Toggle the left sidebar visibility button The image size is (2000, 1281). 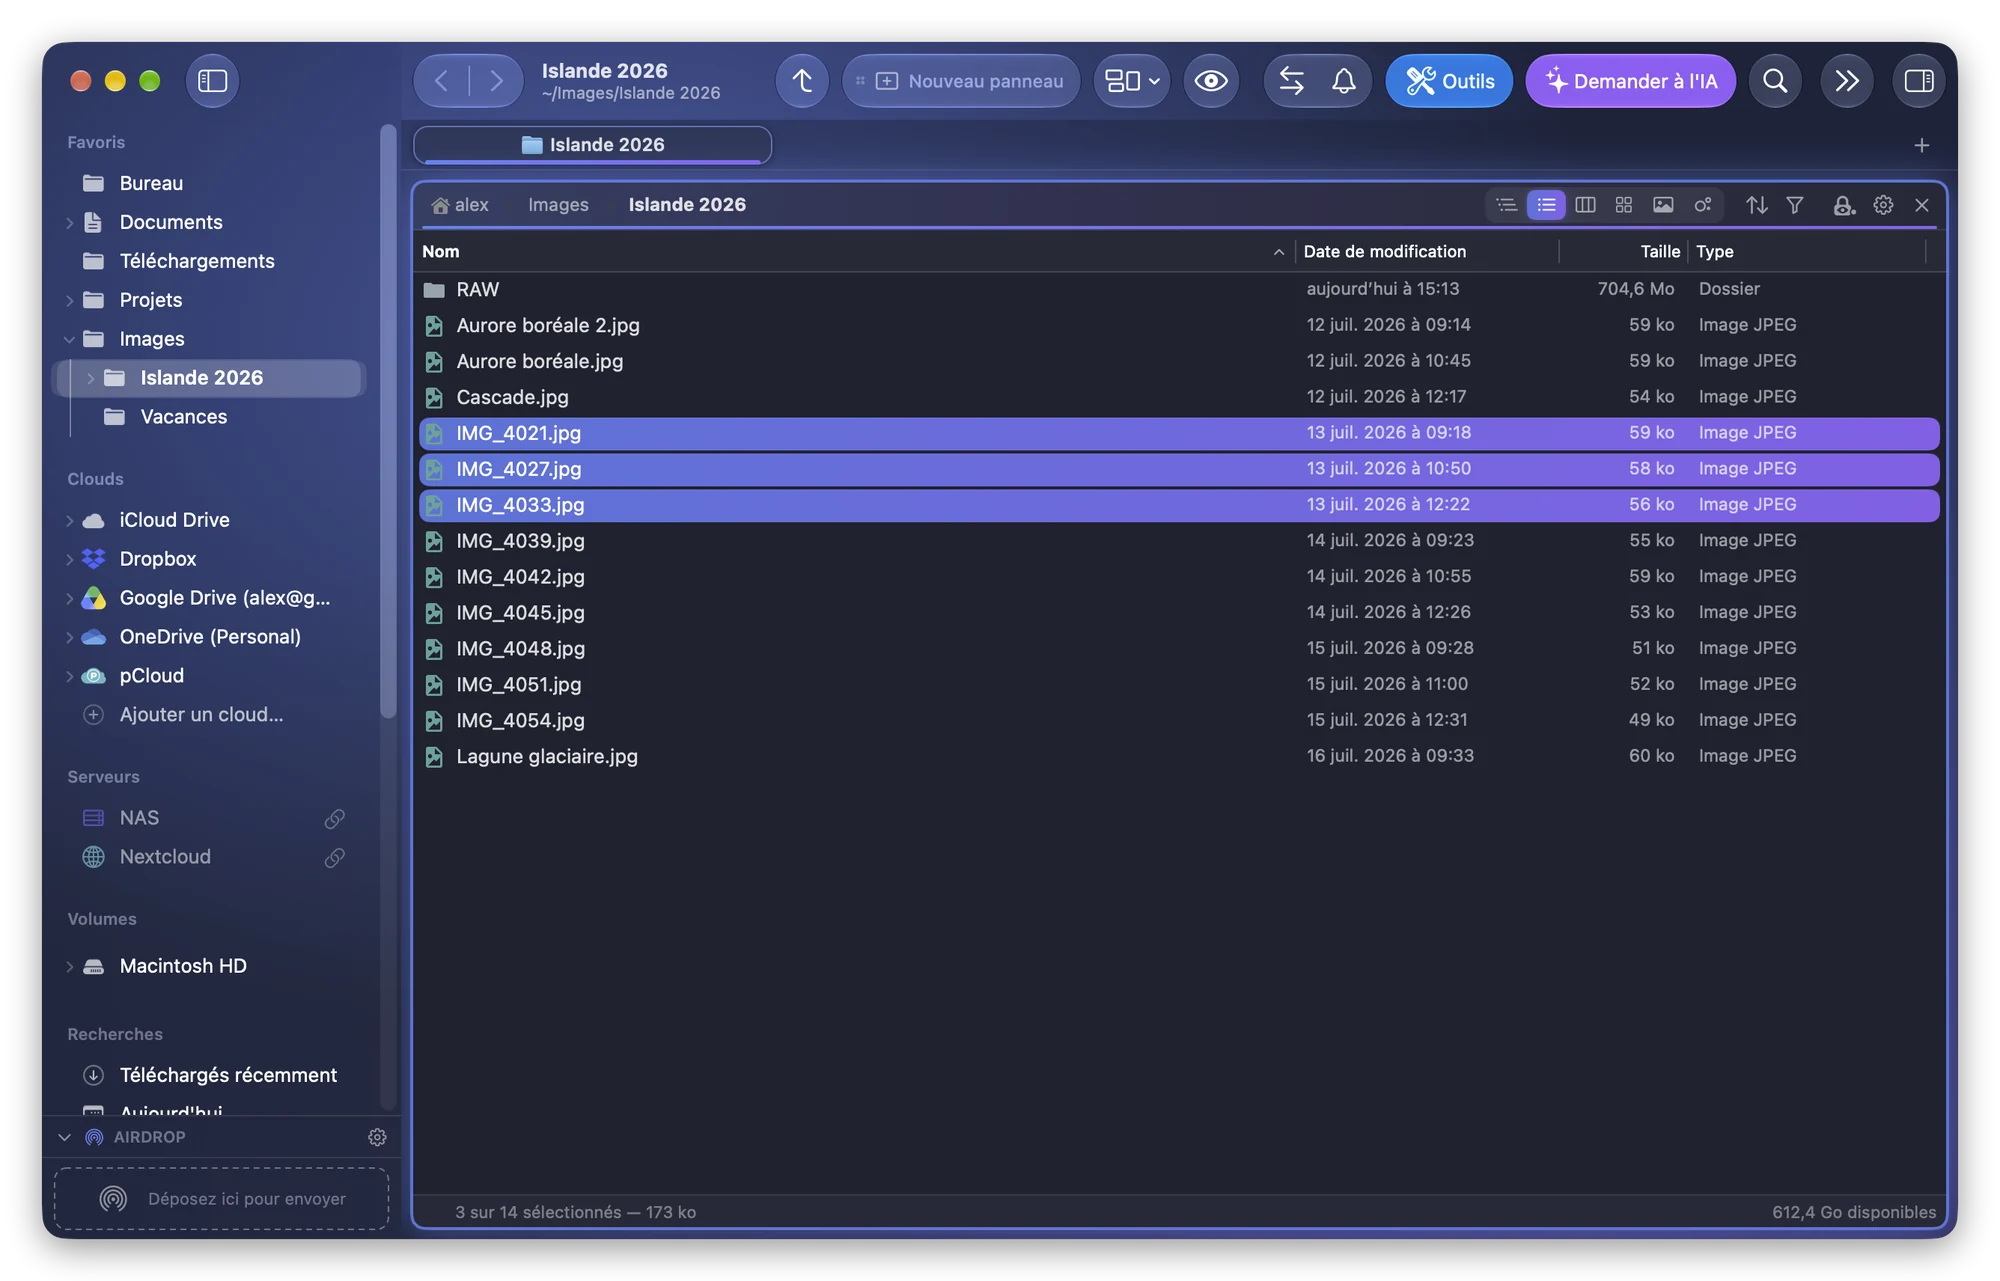tap(212, 81)
